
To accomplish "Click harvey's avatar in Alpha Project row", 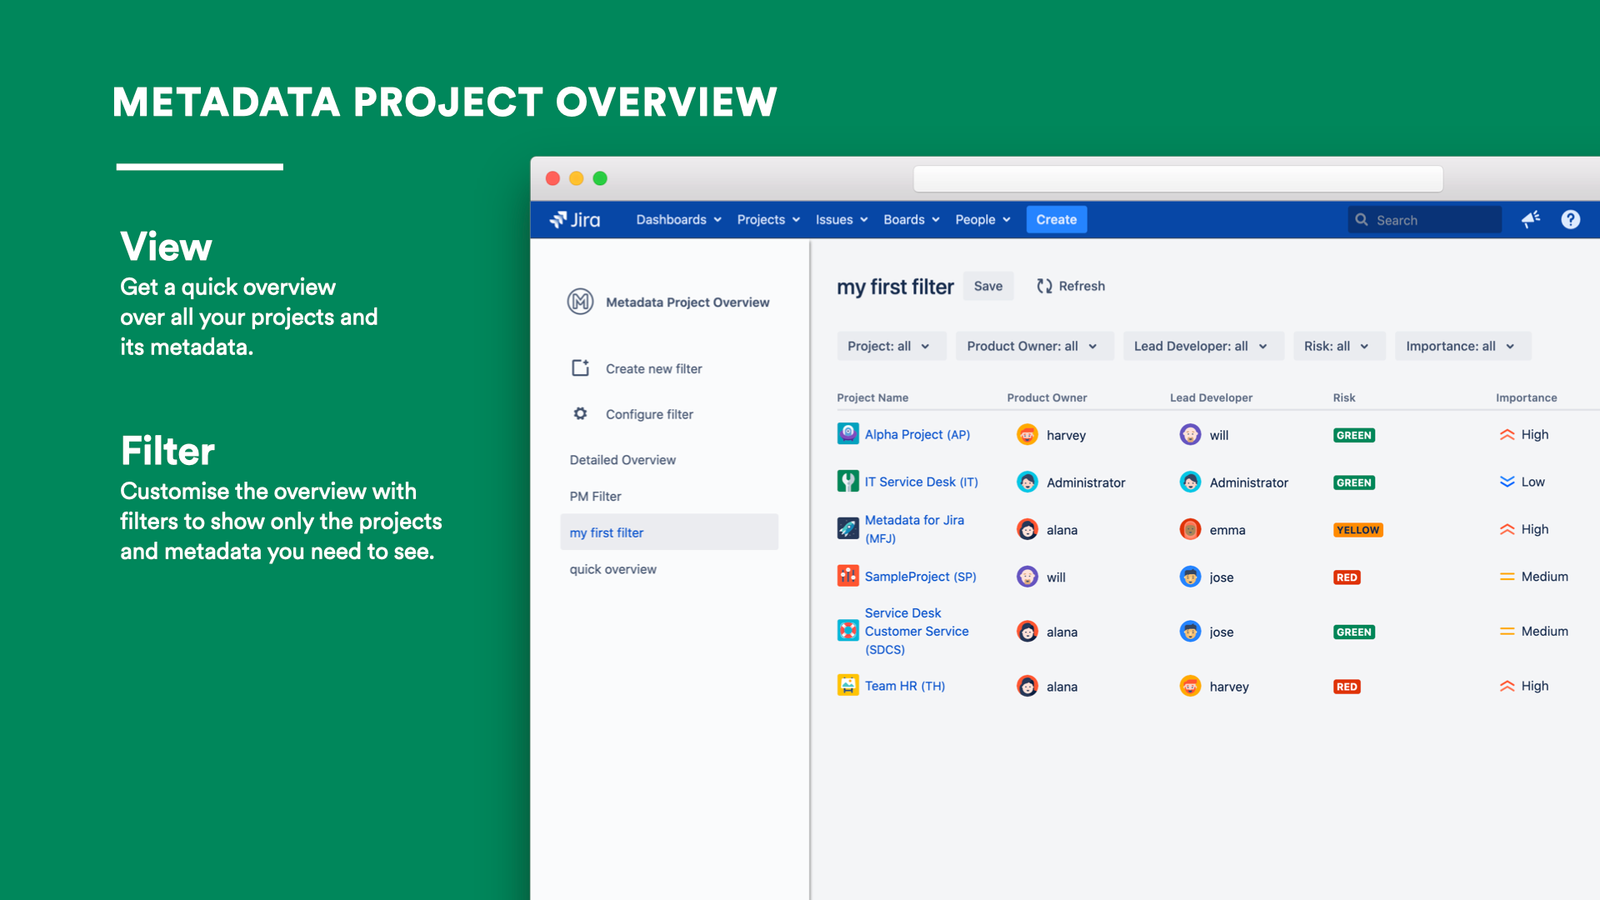I will (x=1027, y=435).
